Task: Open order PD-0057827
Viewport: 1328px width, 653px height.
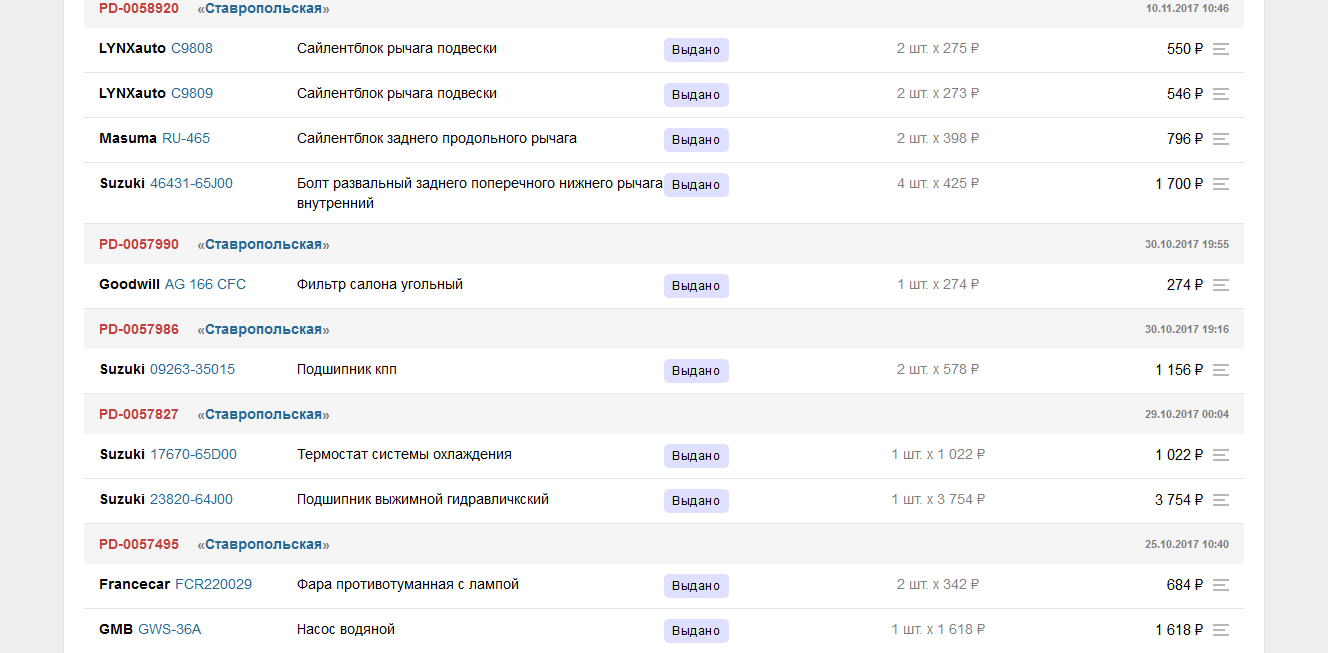Action: click(x=139, y=414)
